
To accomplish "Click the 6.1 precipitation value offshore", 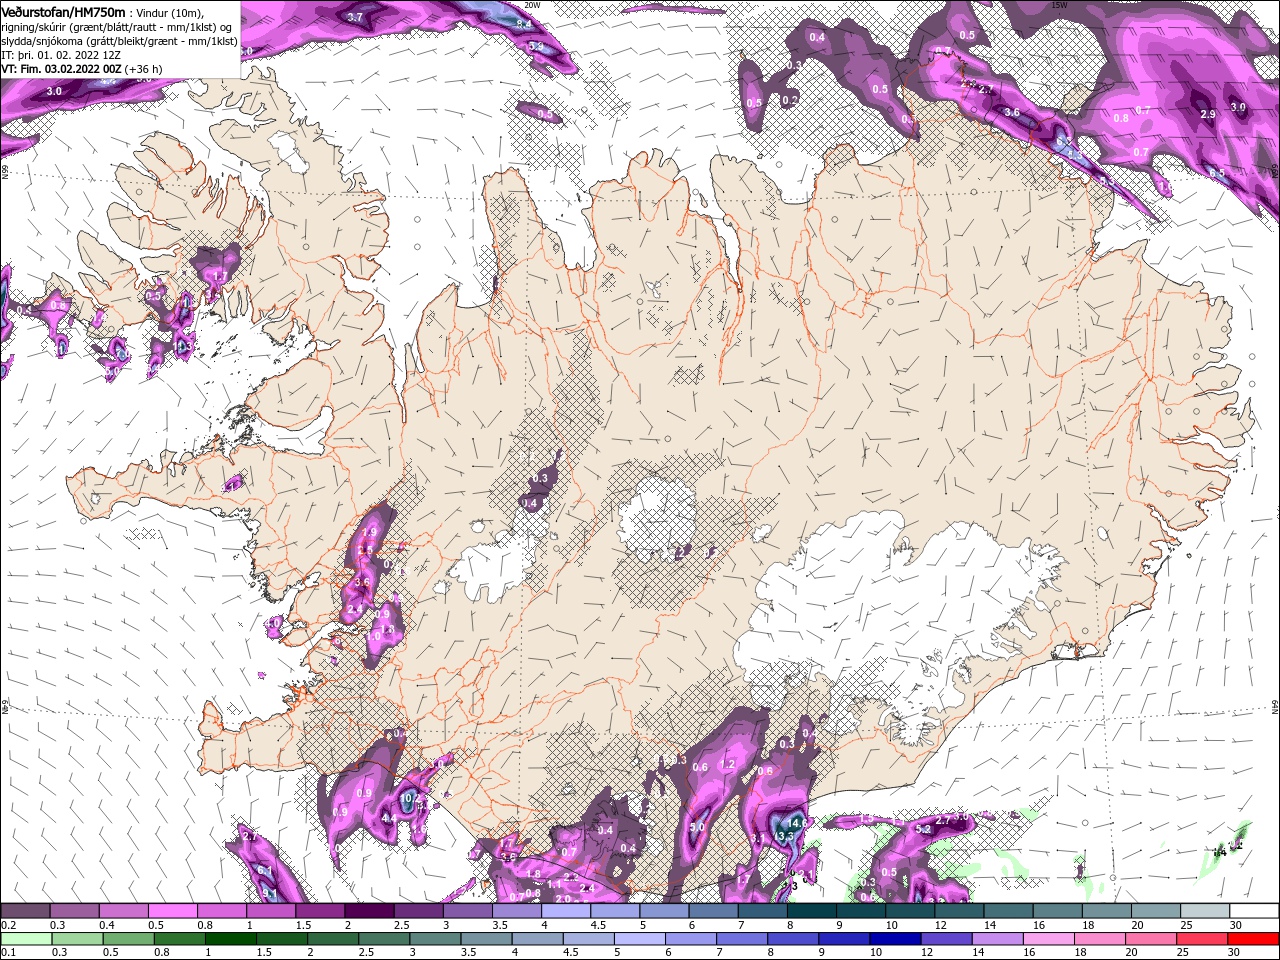I will click(265, 871).
